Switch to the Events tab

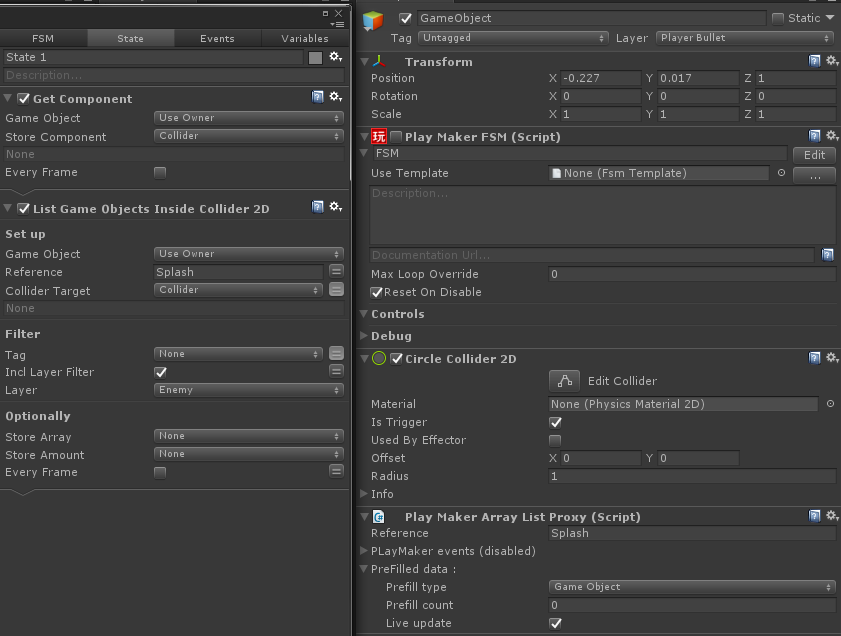pyautogui.click(x=217, y=39)
